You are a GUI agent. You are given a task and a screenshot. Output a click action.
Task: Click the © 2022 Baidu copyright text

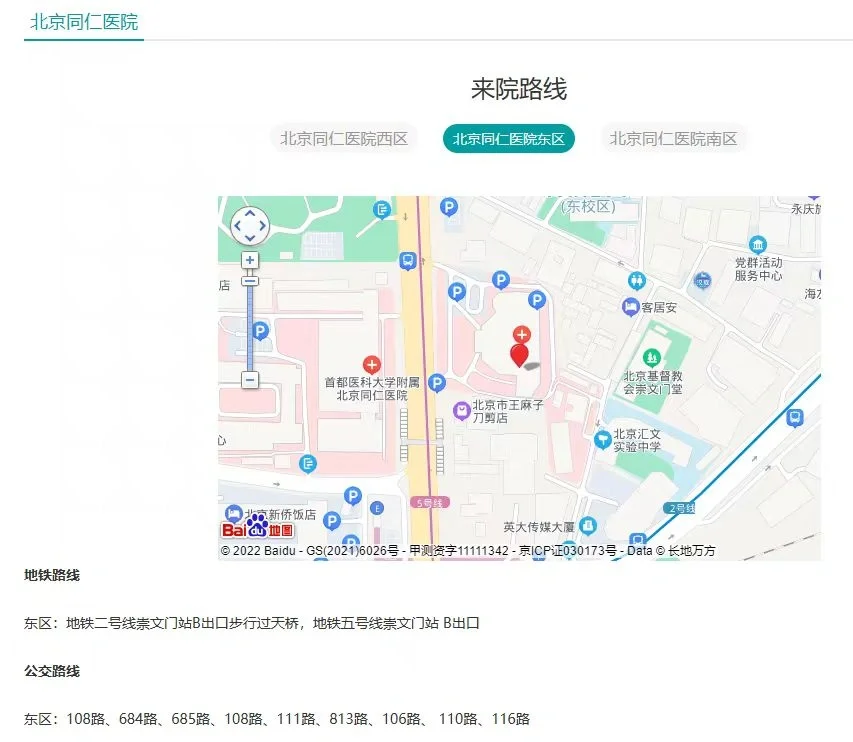tap(468, 551)
